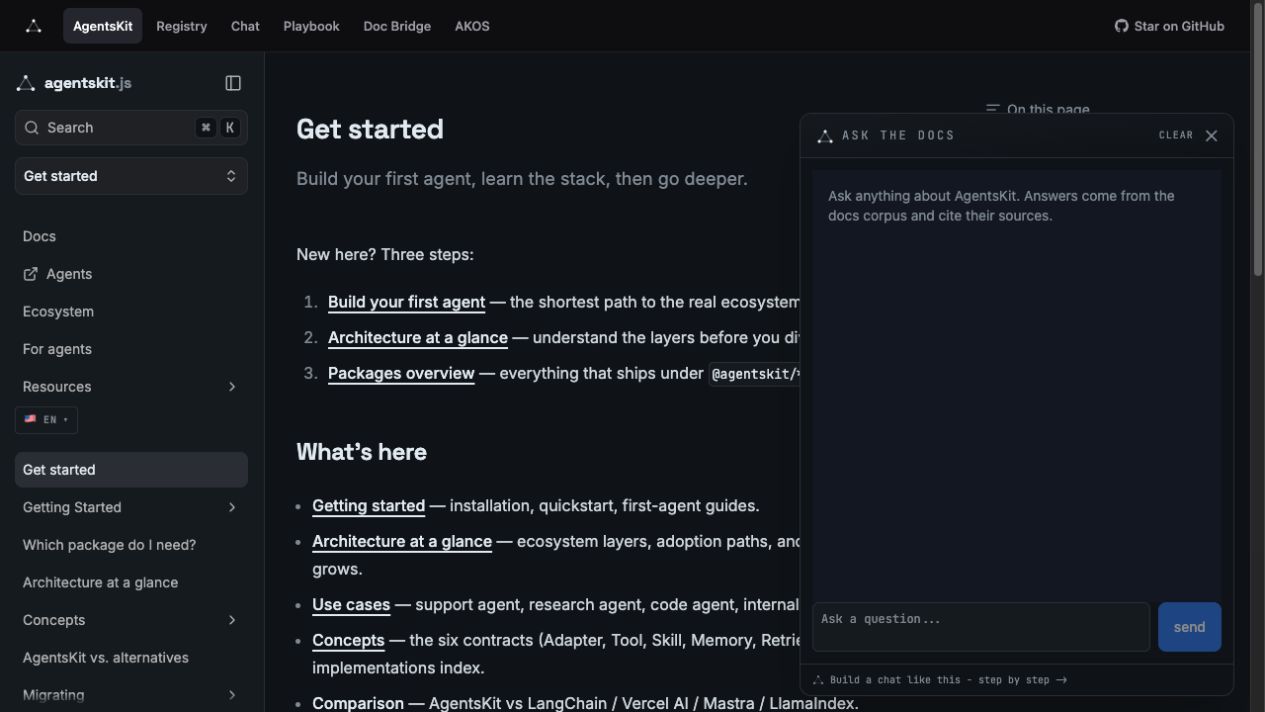This screenshot has width=1265, height=712.
Task: Open the Doc Bridge top nav item
Action: pos(397,26)
